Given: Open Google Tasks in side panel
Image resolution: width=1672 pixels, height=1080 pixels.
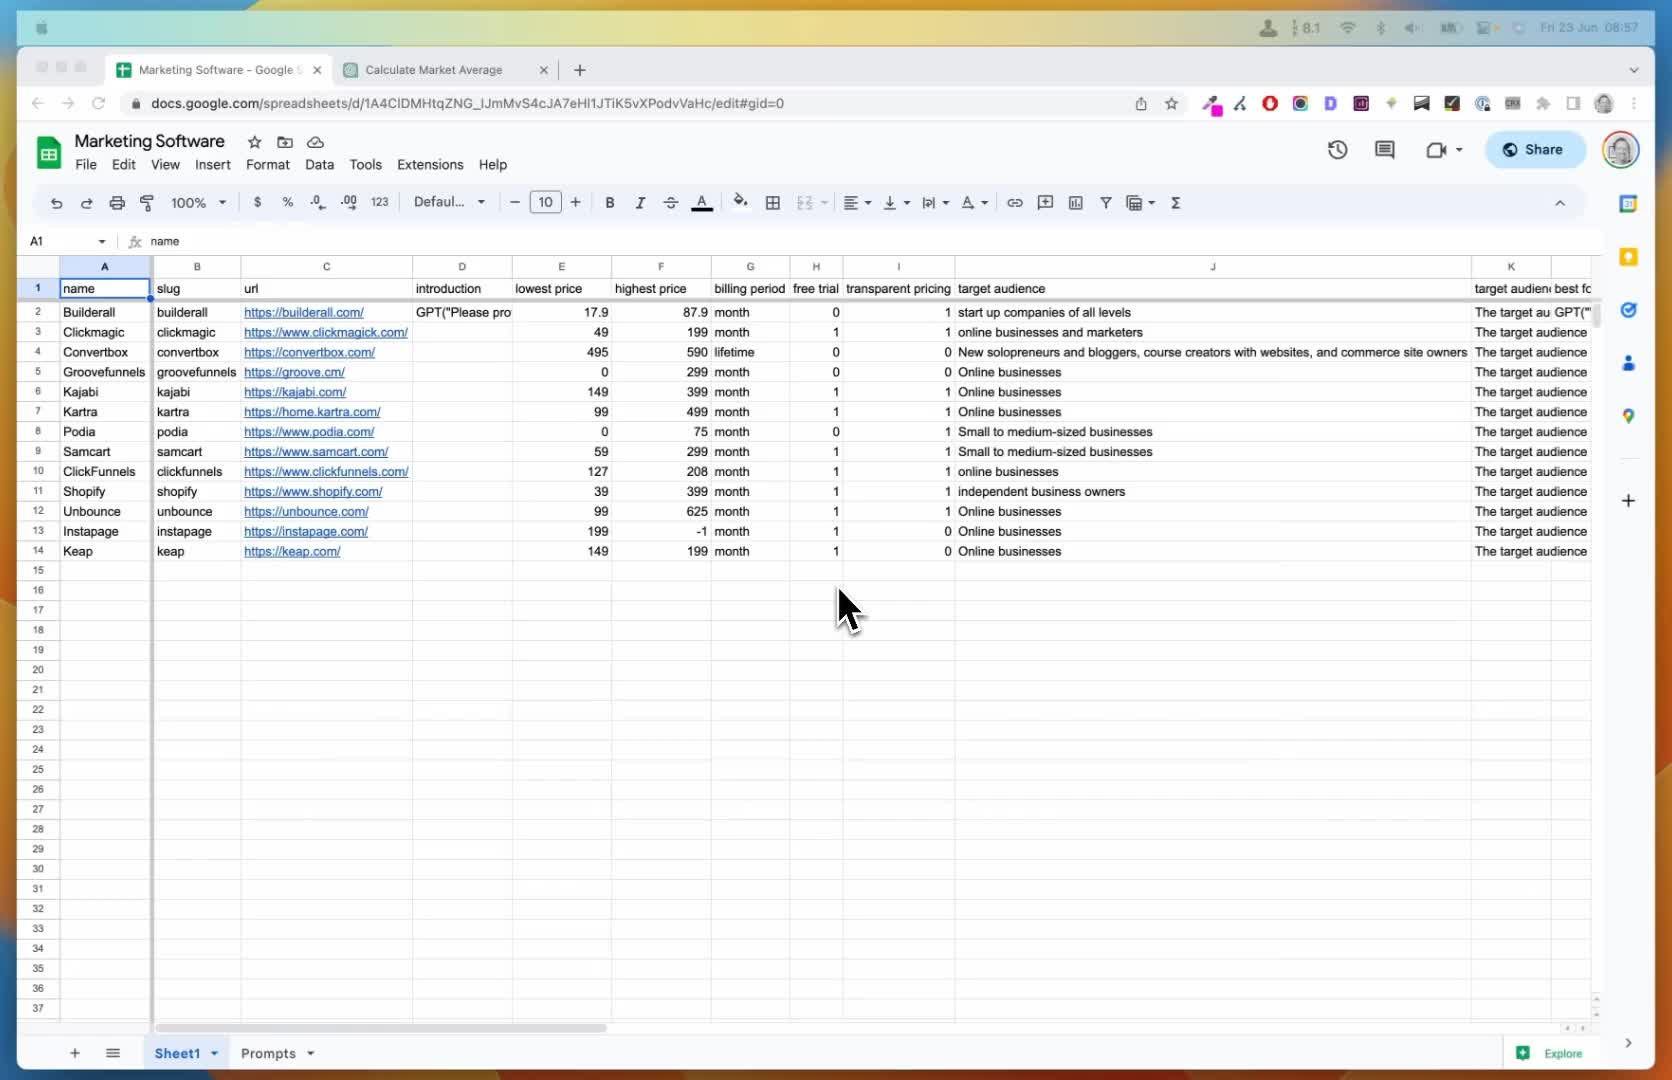Looking at the screenshot, I should click(x=1628, y=310).
